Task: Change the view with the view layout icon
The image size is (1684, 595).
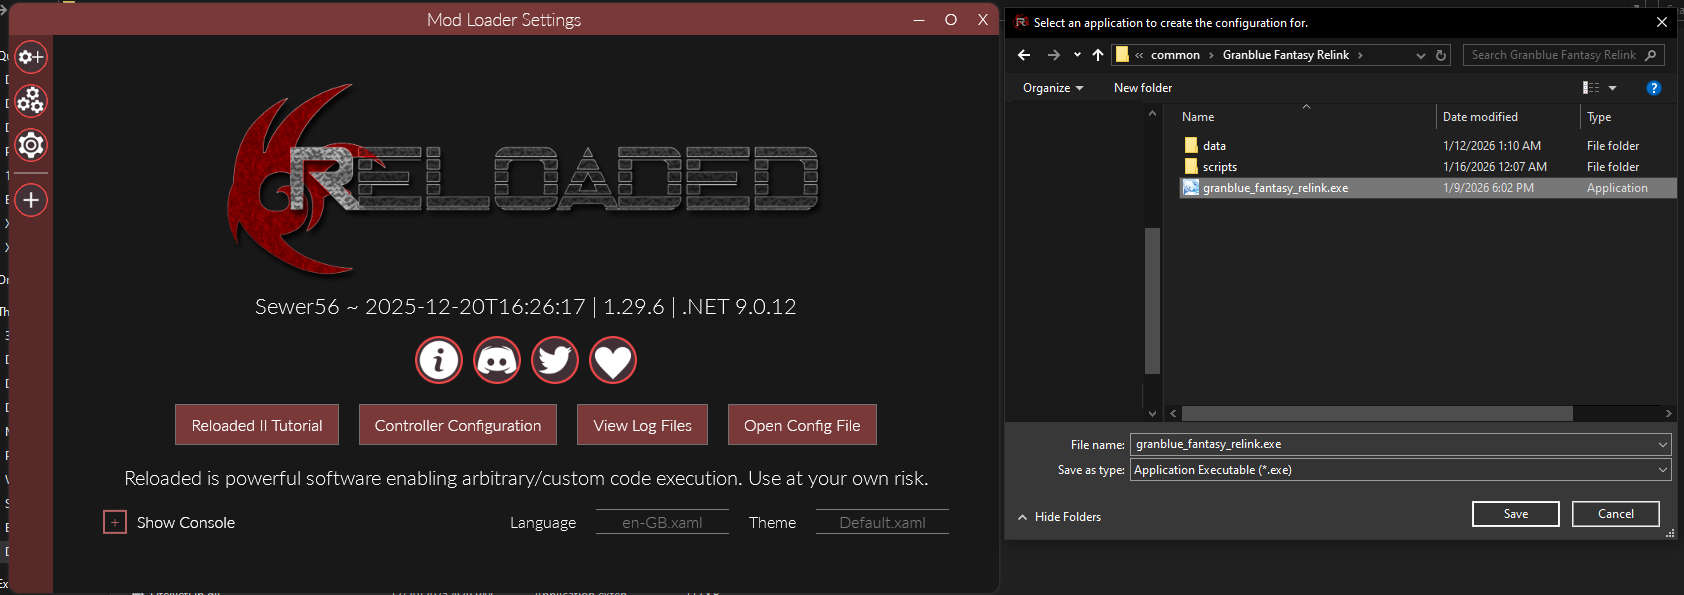Action: click(1591, 88)
